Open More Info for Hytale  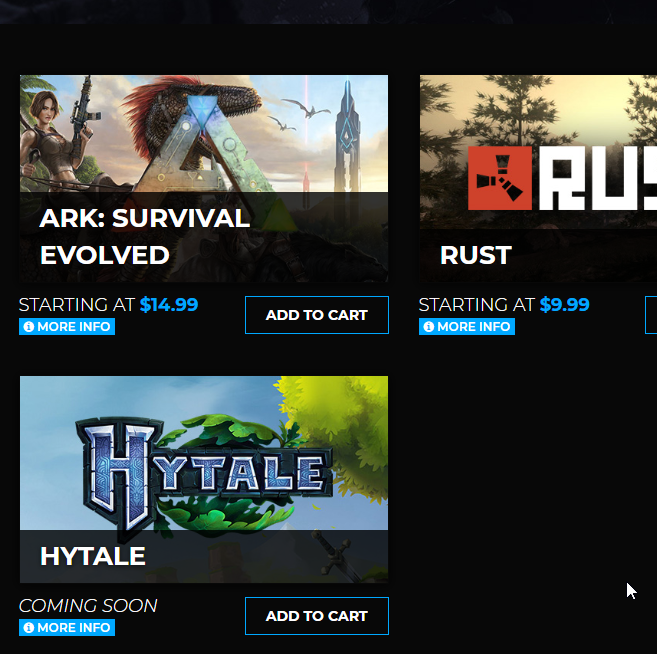[67, 628]
